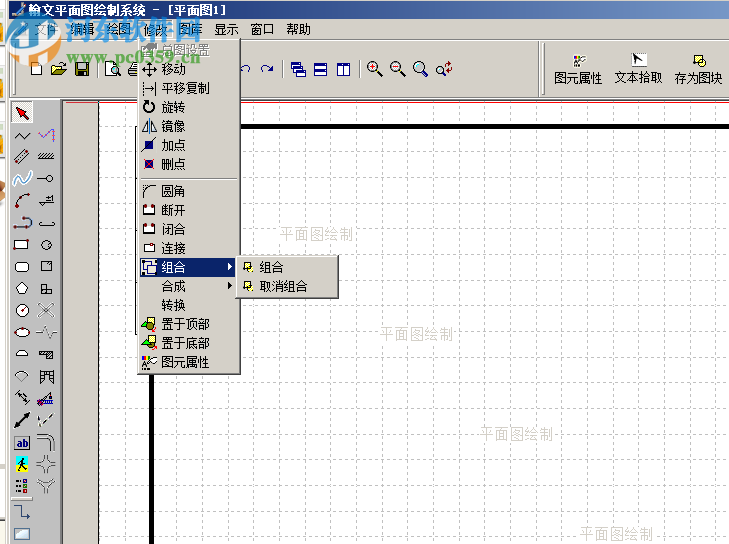729x544 pixels.
Task: Choose 镜像 menu entry
Action: click(x=189, y=126)
